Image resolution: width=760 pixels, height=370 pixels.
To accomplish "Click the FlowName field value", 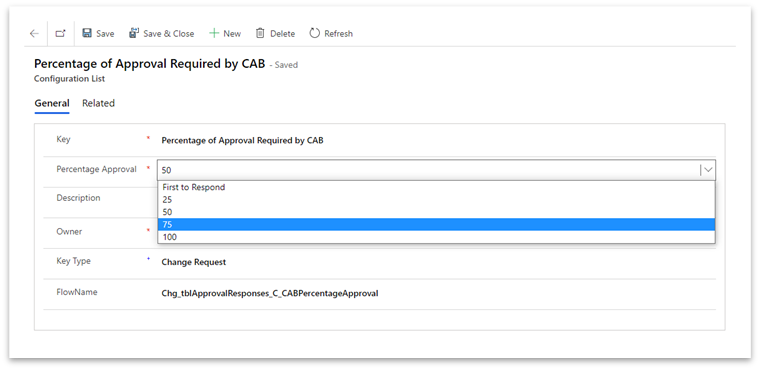I will (x=270, y=293).
